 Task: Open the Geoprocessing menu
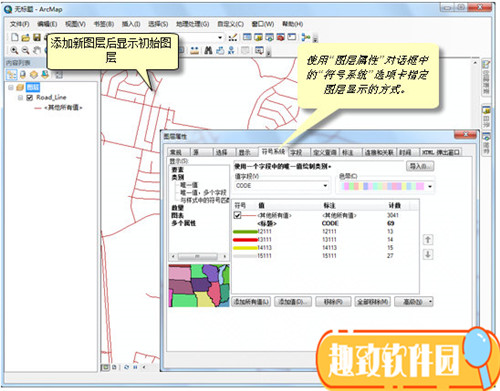point(192,24)
